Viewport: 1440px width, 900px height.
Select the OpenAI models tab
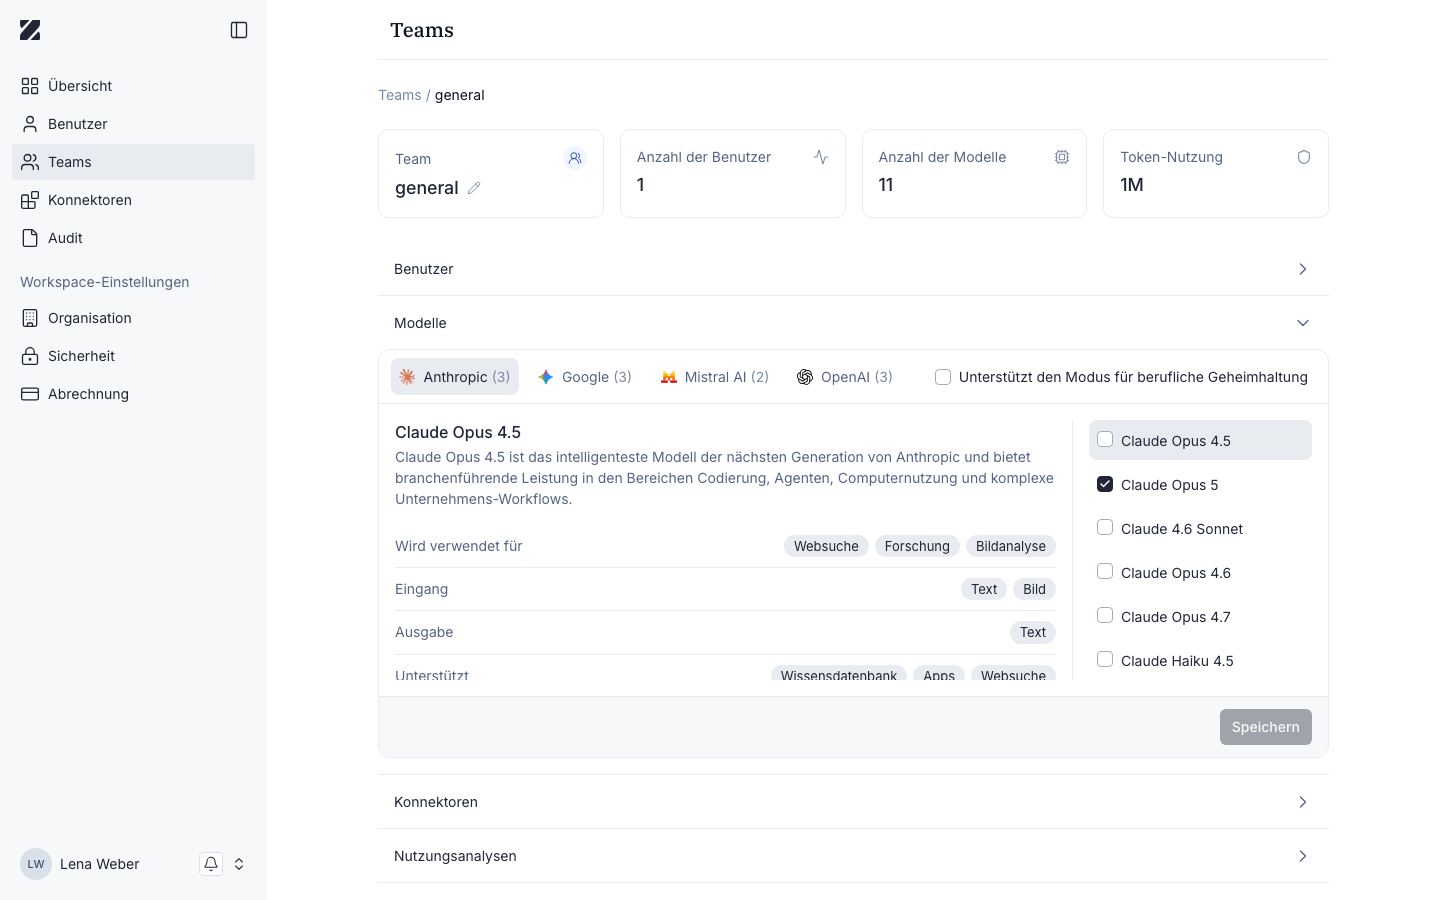tap(845, 377)
